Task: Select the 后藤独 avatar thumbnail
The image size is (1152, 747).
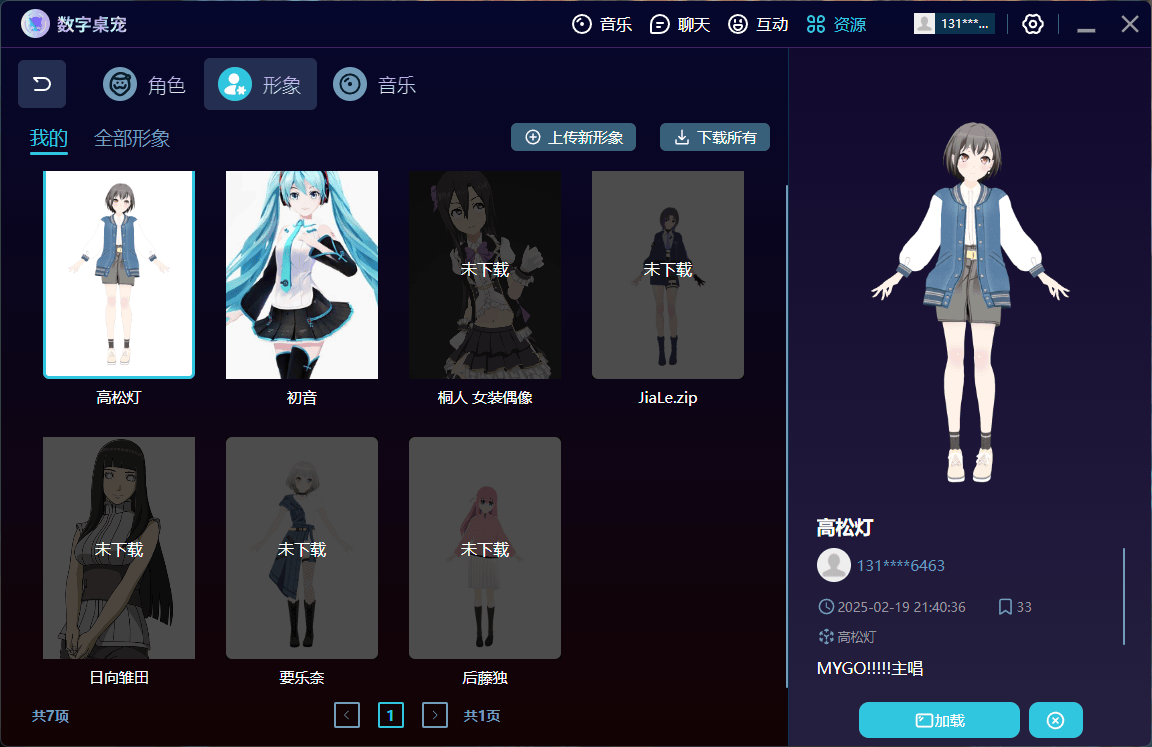Action: click(485, 548)
